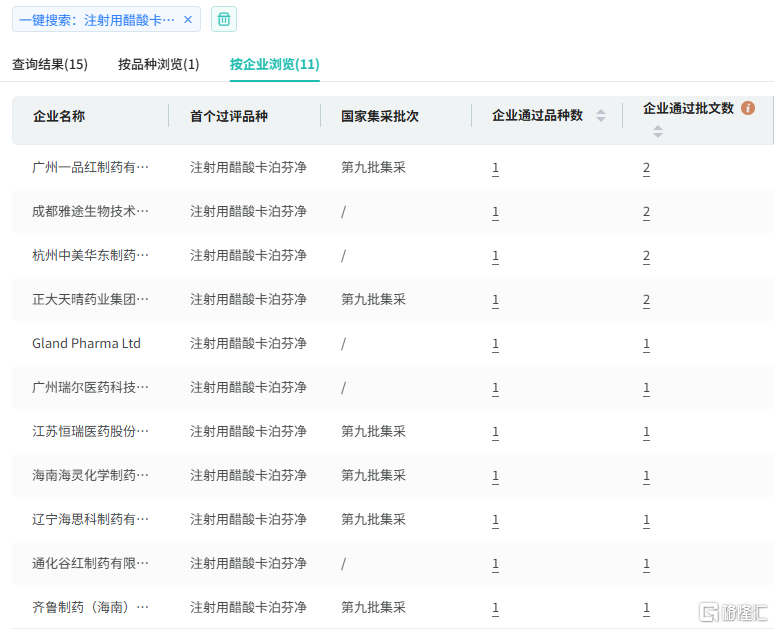Select company 广州瑞尔医药科技…
774x629 pixels.
click(90, 387)
